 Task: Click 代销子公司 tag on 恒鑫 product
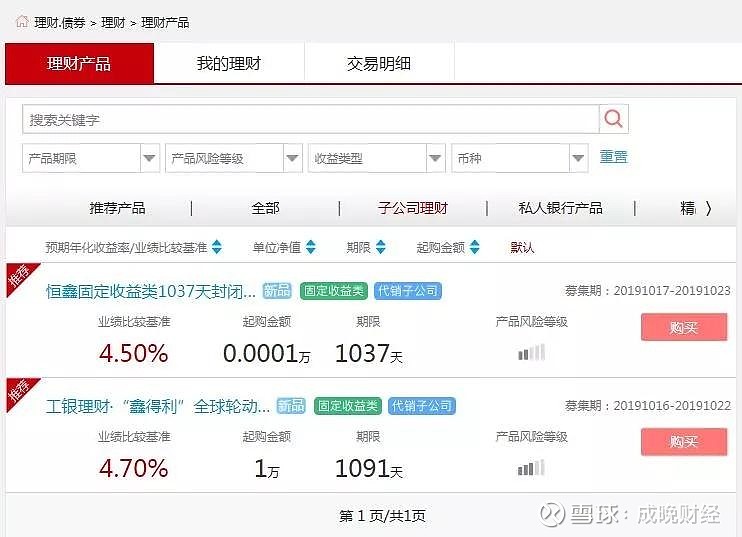(408, 291)
